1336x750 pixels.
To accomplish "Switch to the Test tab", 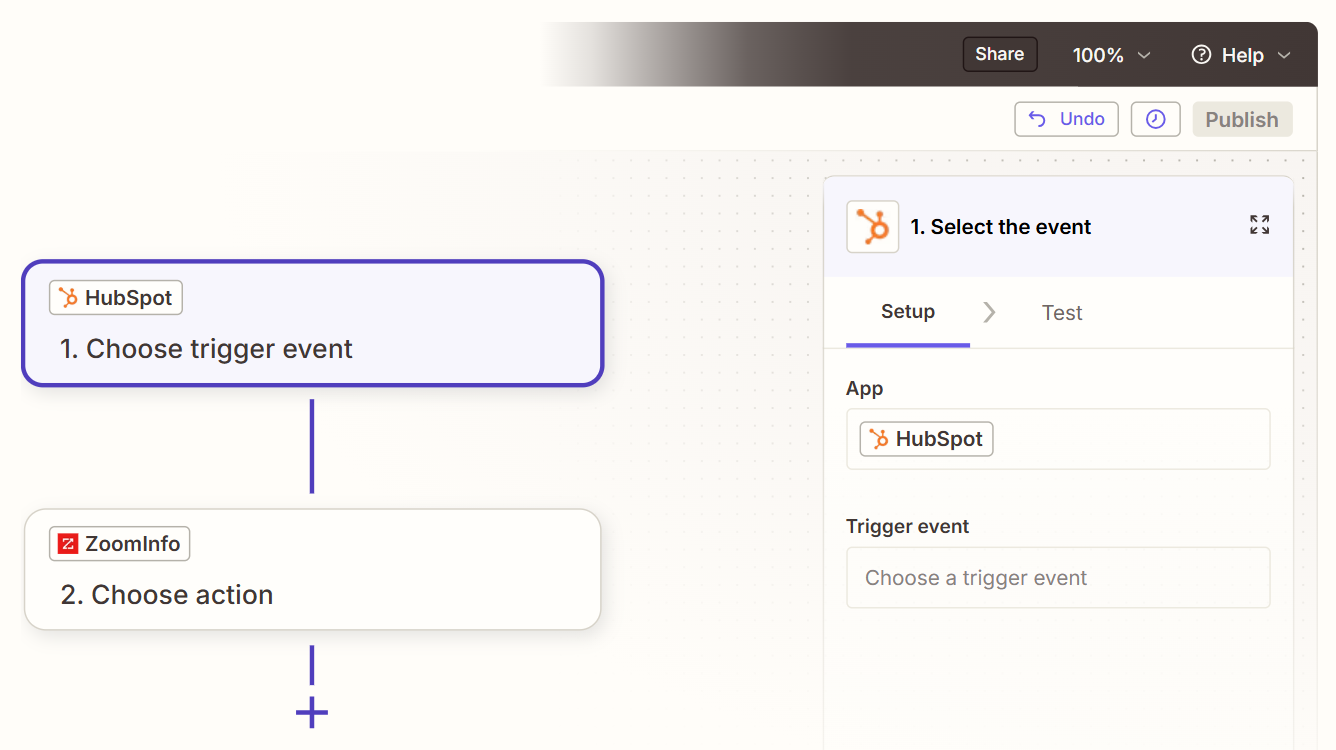I will (1062, 313).
